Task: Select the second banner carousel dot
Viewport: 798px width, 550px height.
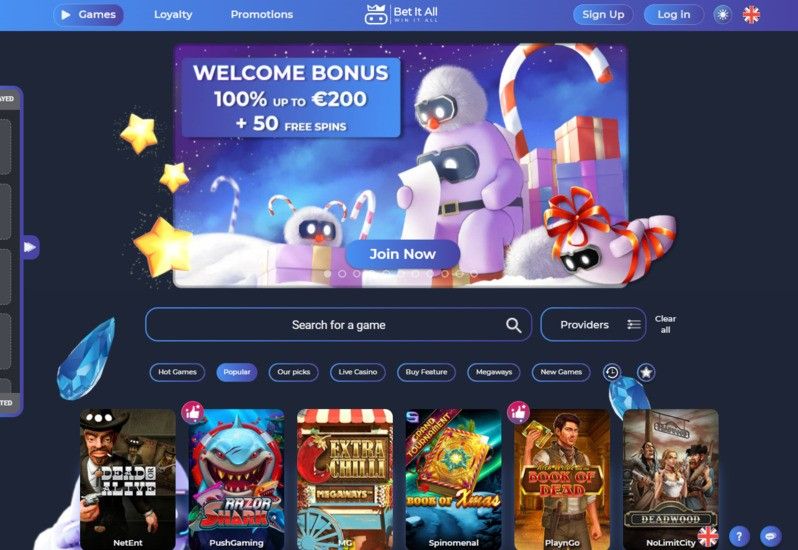Action: tap(342, 274)
